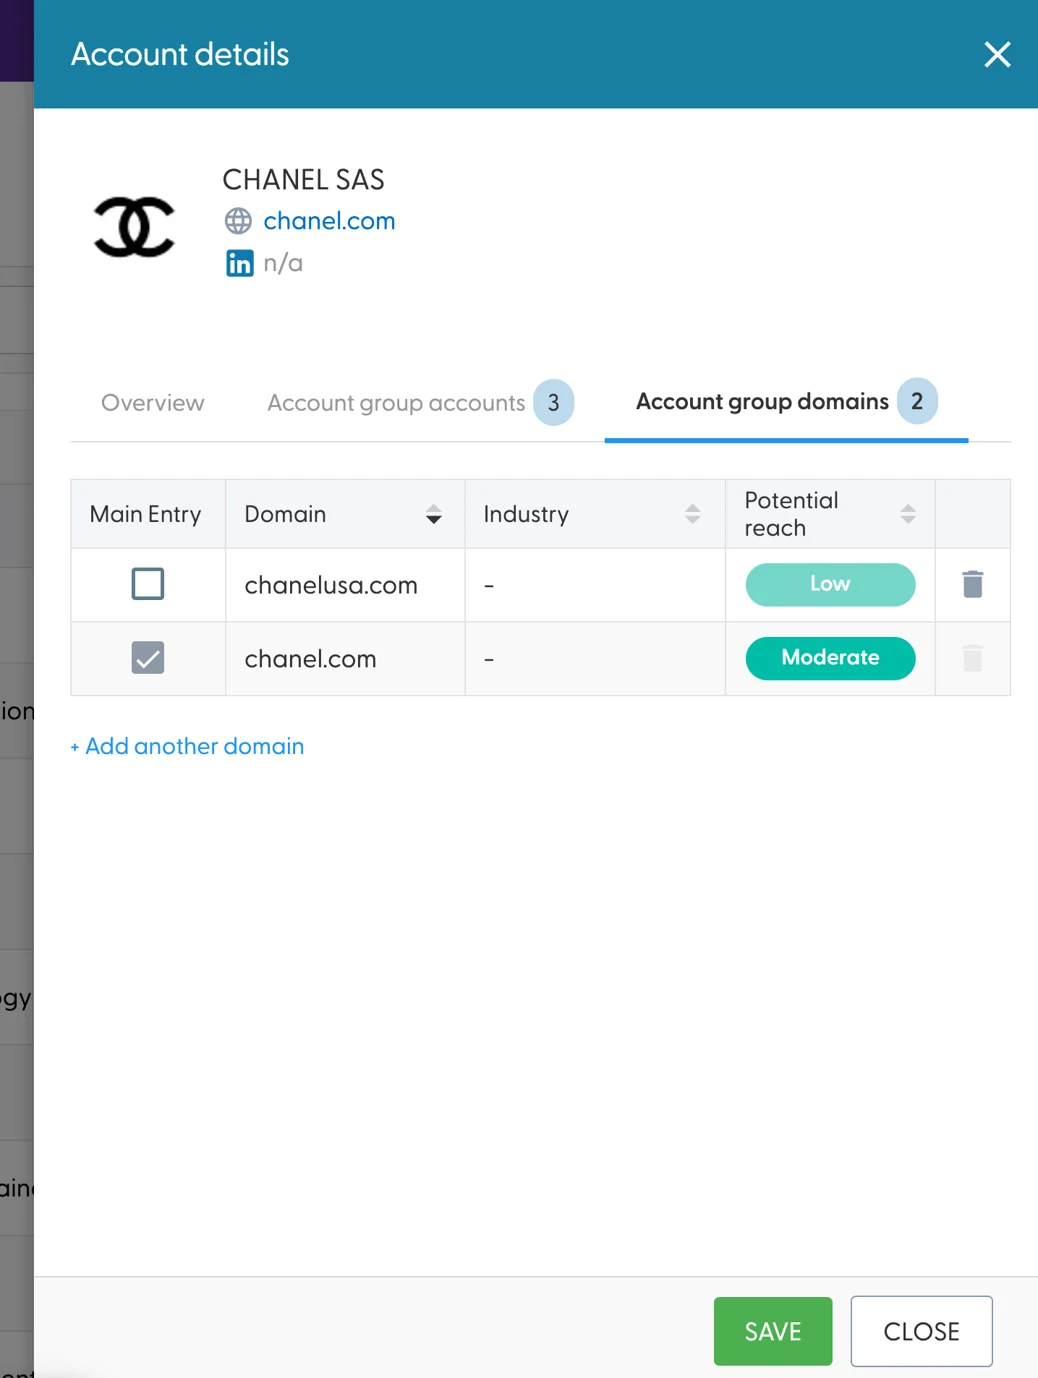1038x1378 pixels.
Task: Open the chanel.com website link
Action: pyautogui.click(x=329, y=221)
